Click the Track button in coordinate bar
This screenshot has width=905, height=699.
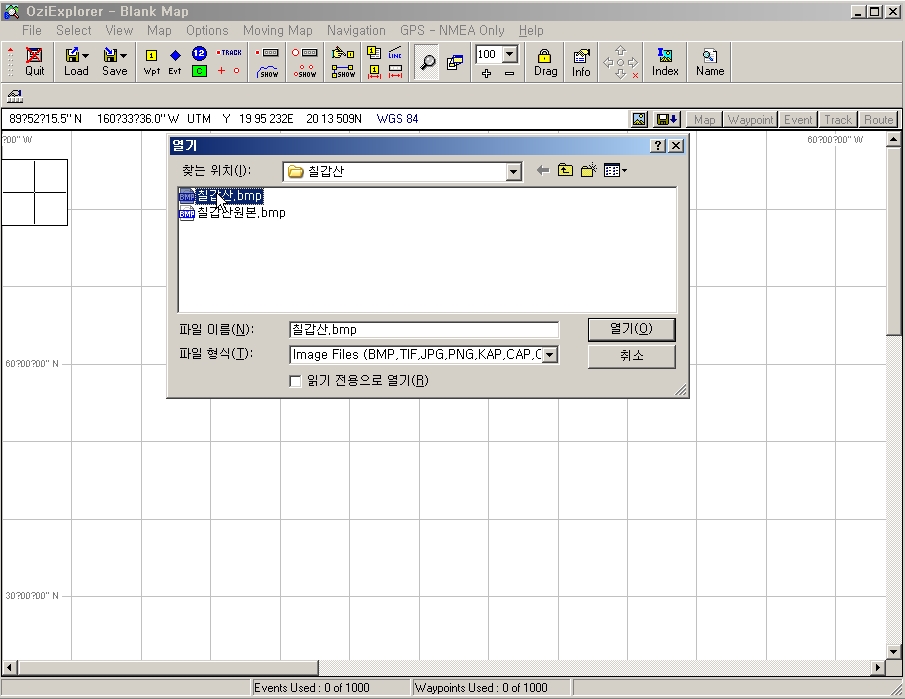[x=837, y=119]
